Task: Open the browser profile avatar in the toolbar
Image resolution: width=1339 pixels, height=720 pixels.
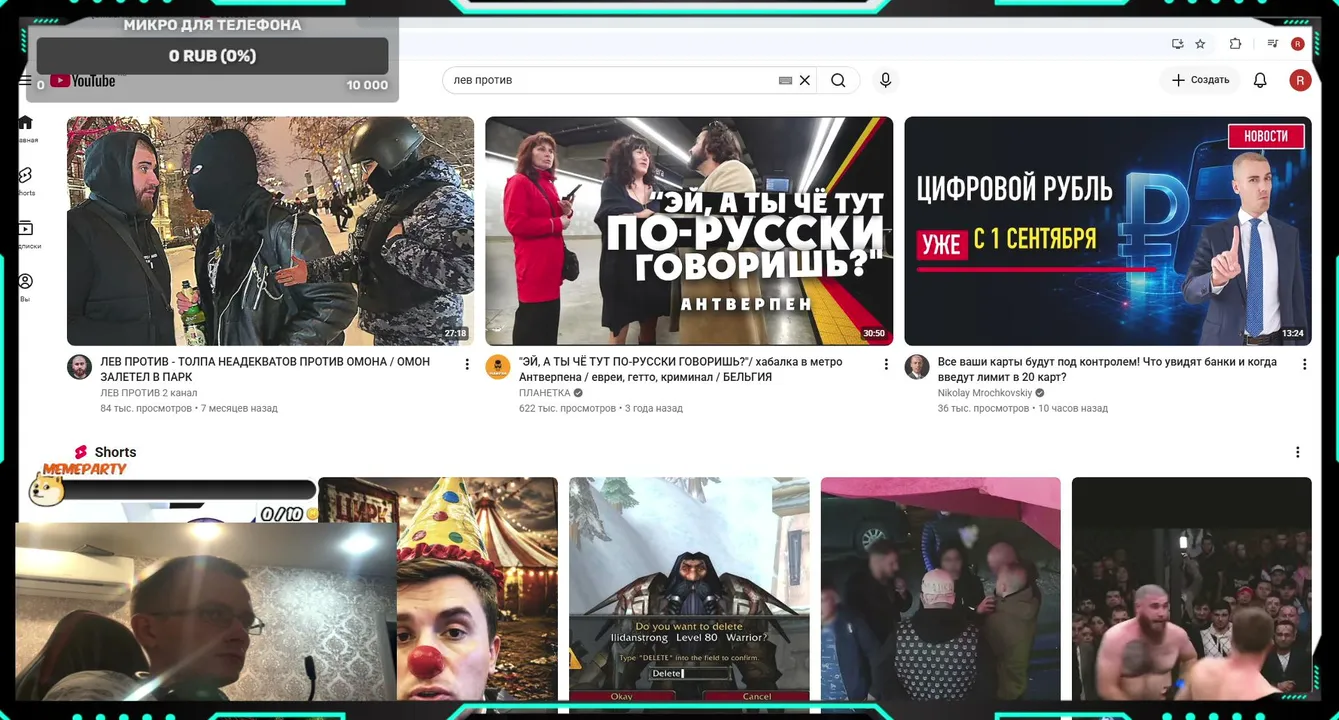Action: [1297, 44]
